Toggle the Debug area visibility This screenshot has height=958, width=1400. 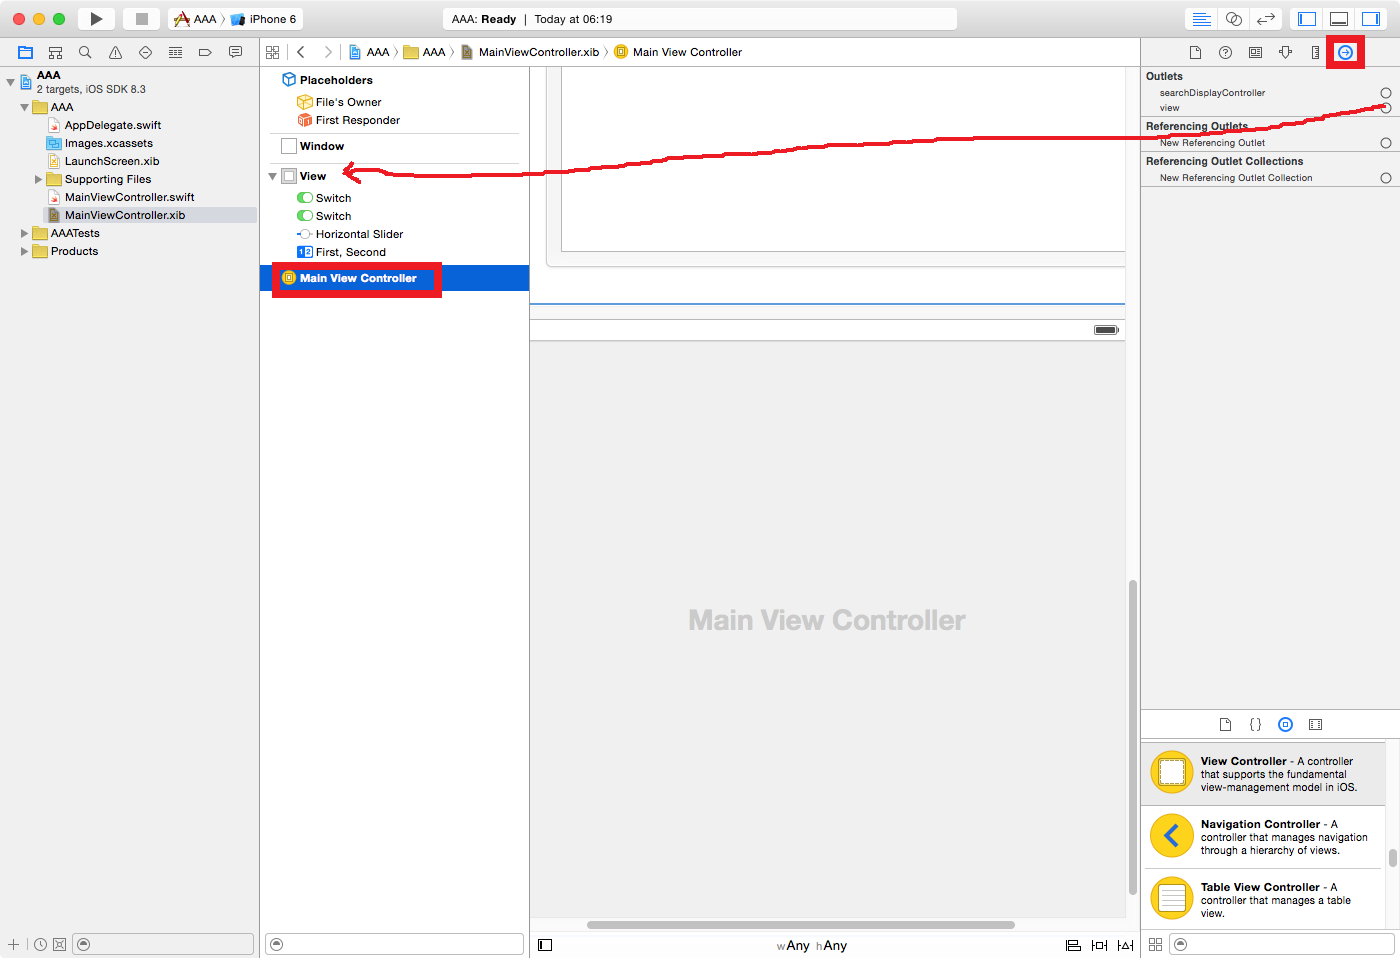(x=1339, y=19)
